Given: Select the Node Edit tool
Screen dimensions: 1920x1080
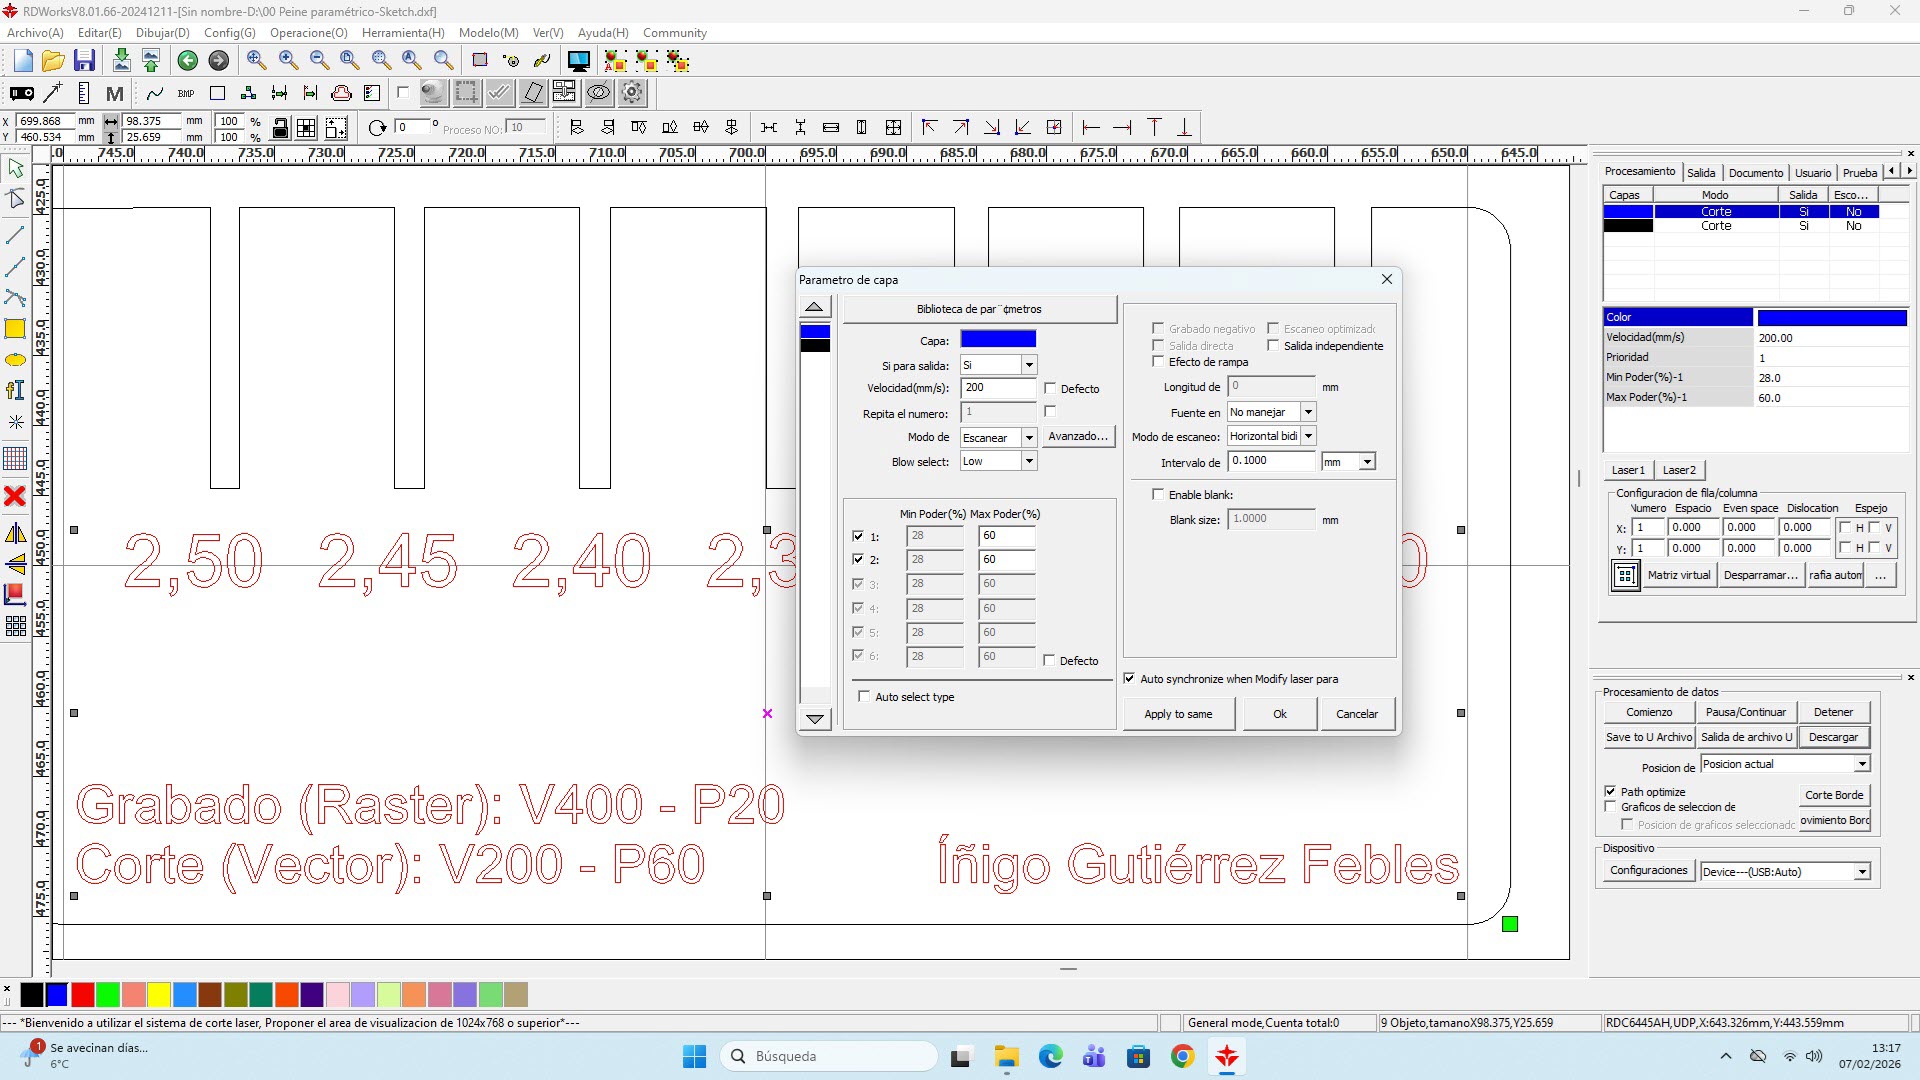Looking at the screenshot, I should 16,199.
